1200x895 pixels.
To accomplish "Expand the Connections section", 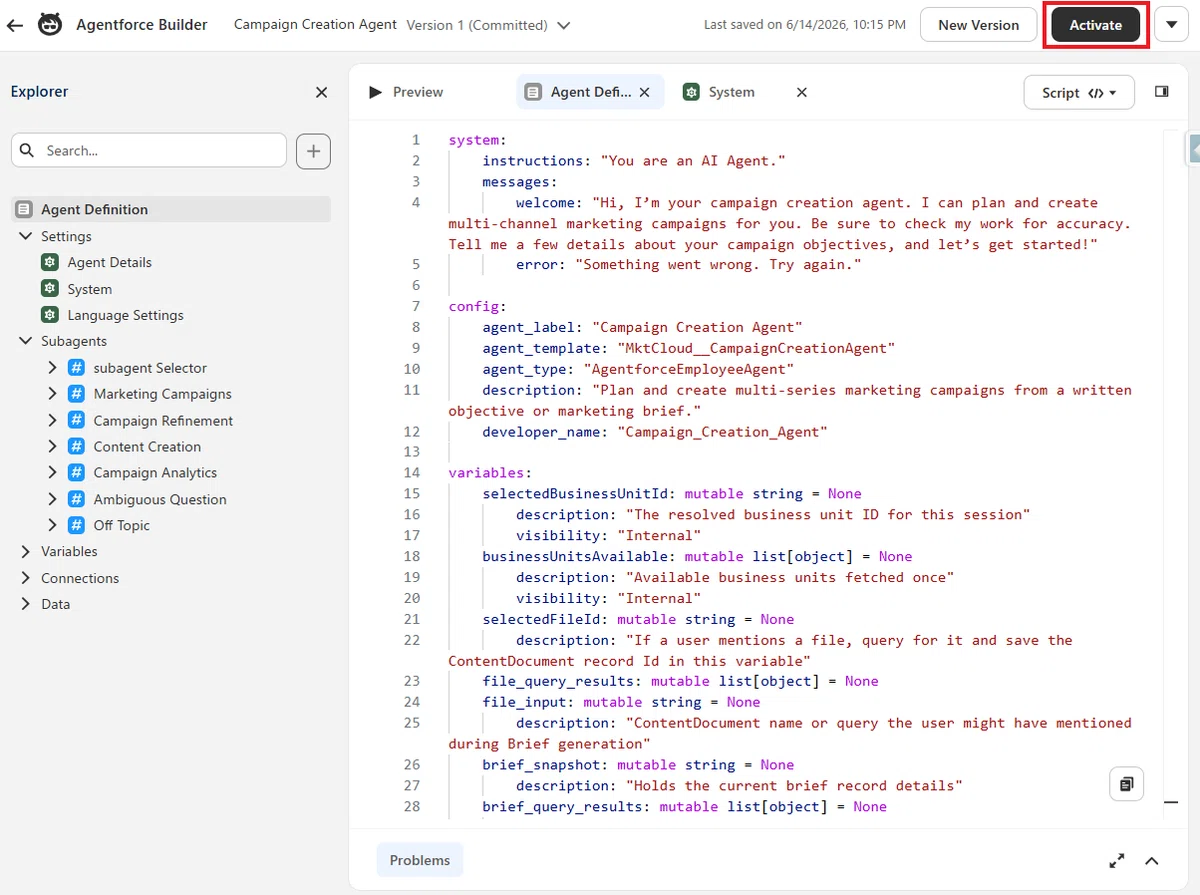I will click(25, 578).
